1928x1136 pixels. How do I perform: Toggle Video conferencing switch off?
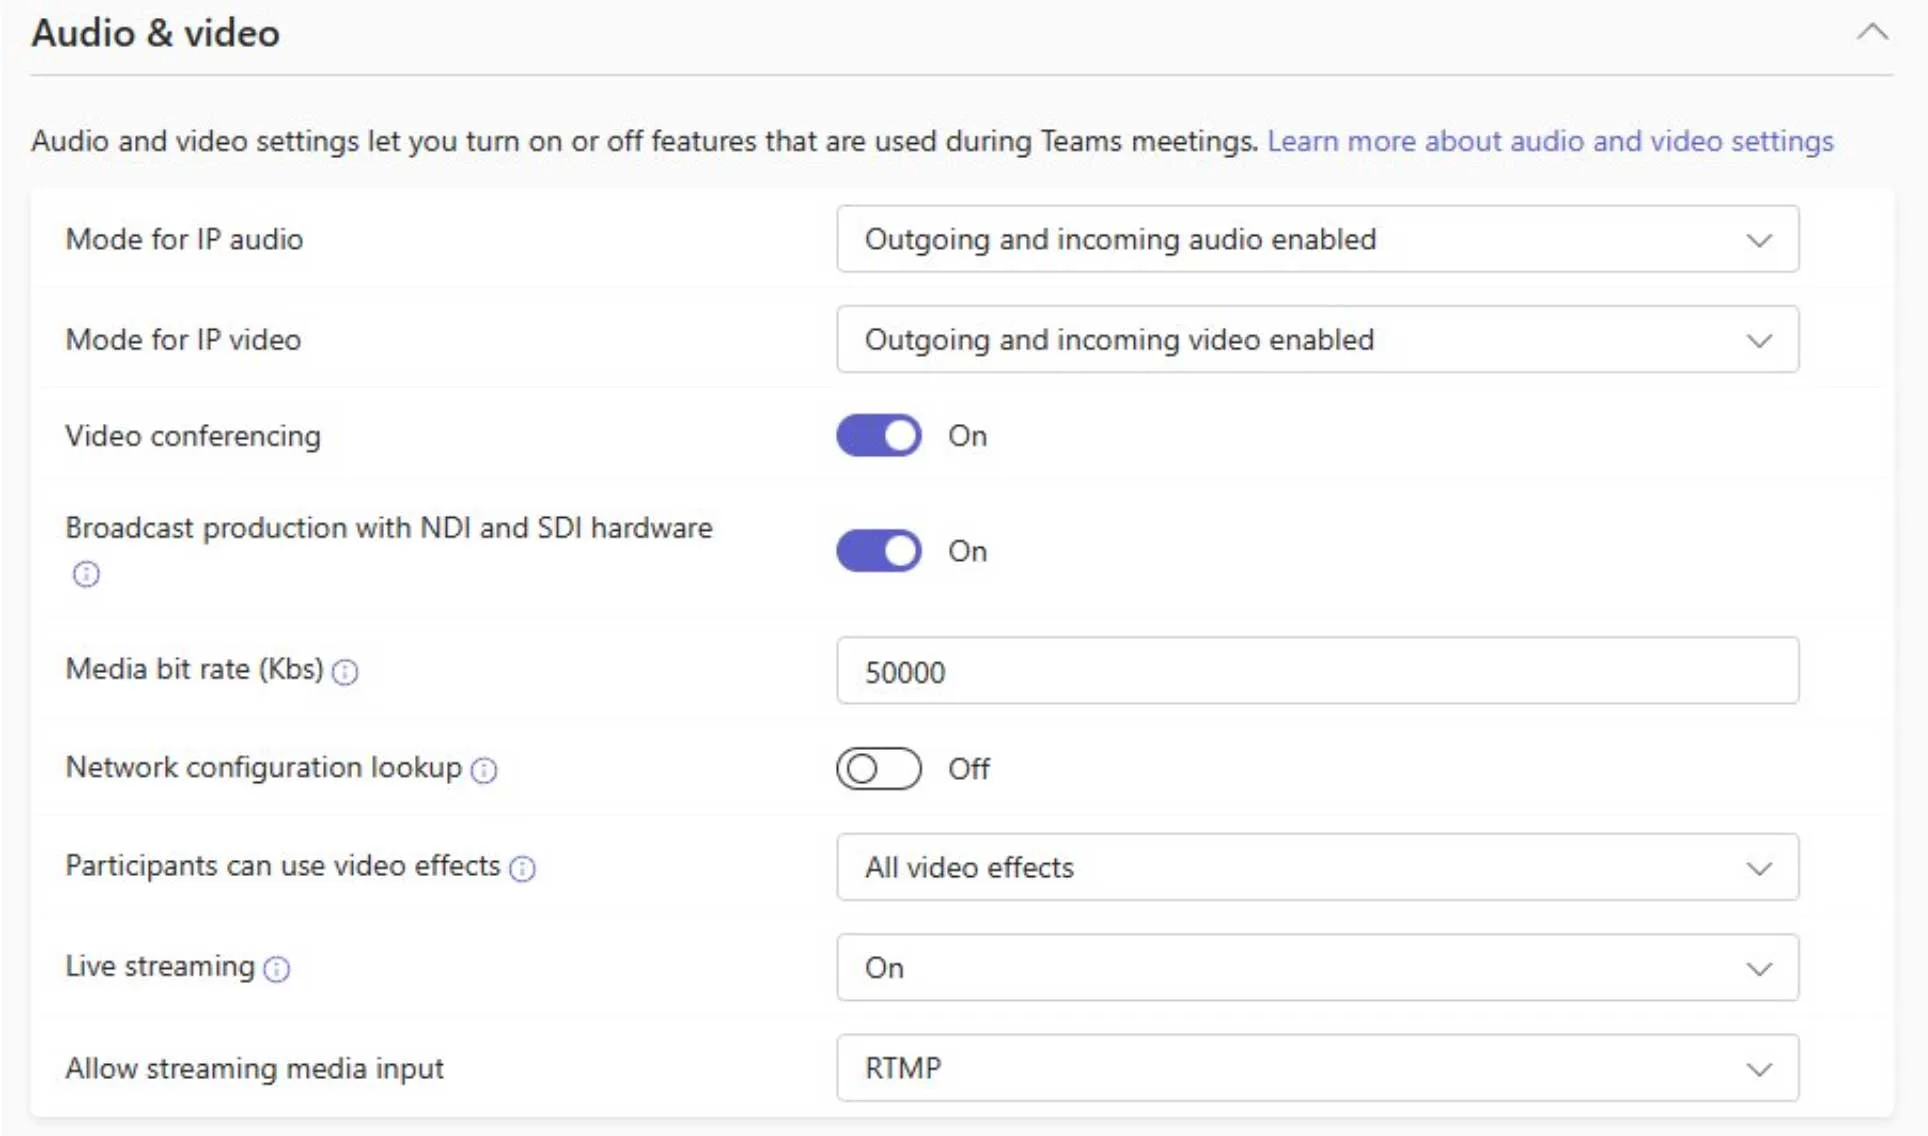(x=879, y=435)
